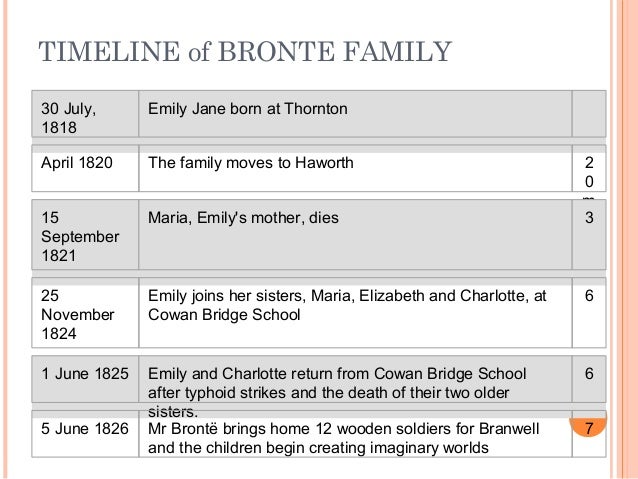Click the 'Mr Brontë brings home' event text
The height and width of the screenshot is (479, 638).
(x=343, y=438)
